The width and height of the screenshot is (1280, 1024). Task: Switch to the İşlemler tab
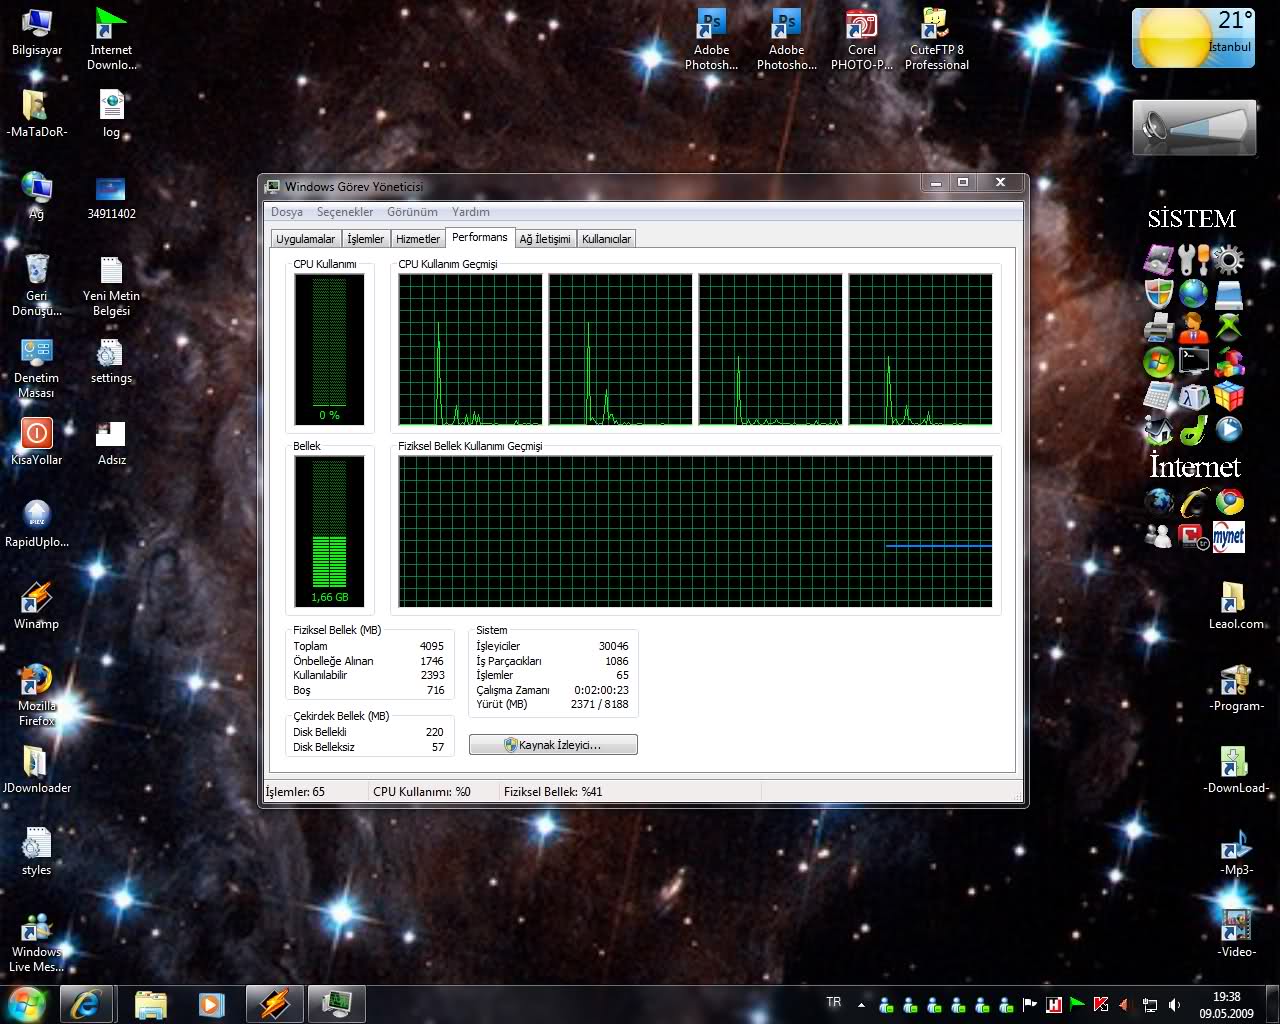point(365,239)
